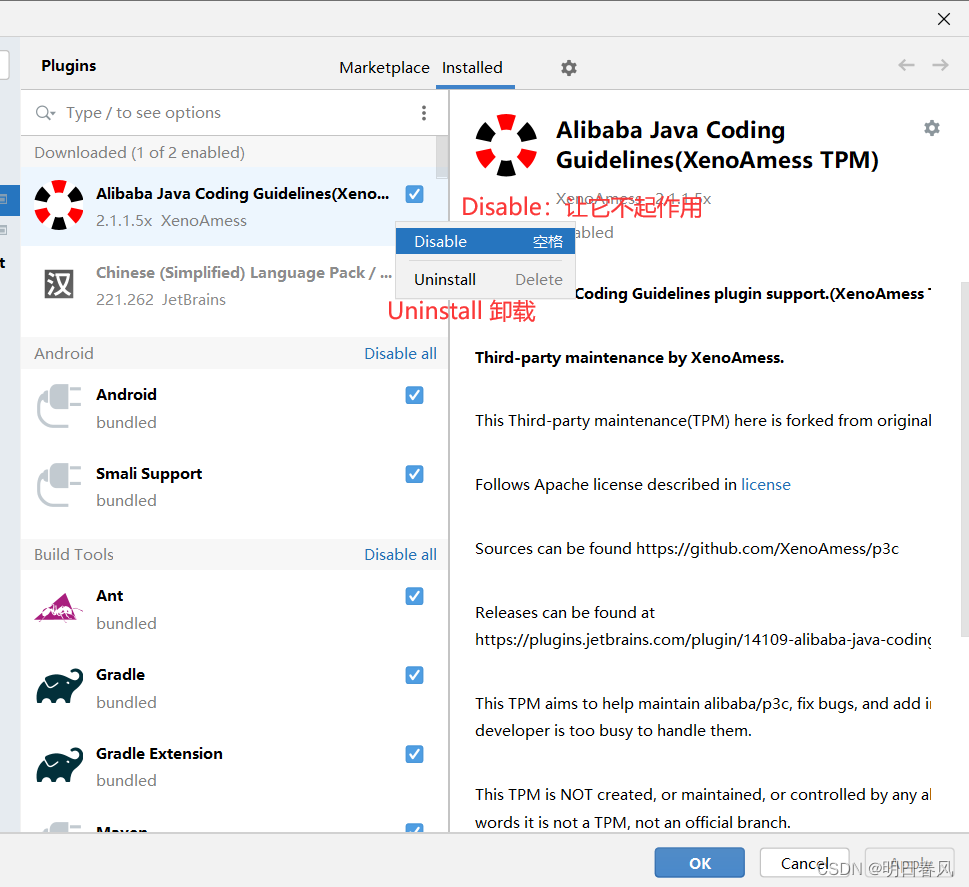Click the Ant plugin name
969x887 pixels.
click(110, 595)
